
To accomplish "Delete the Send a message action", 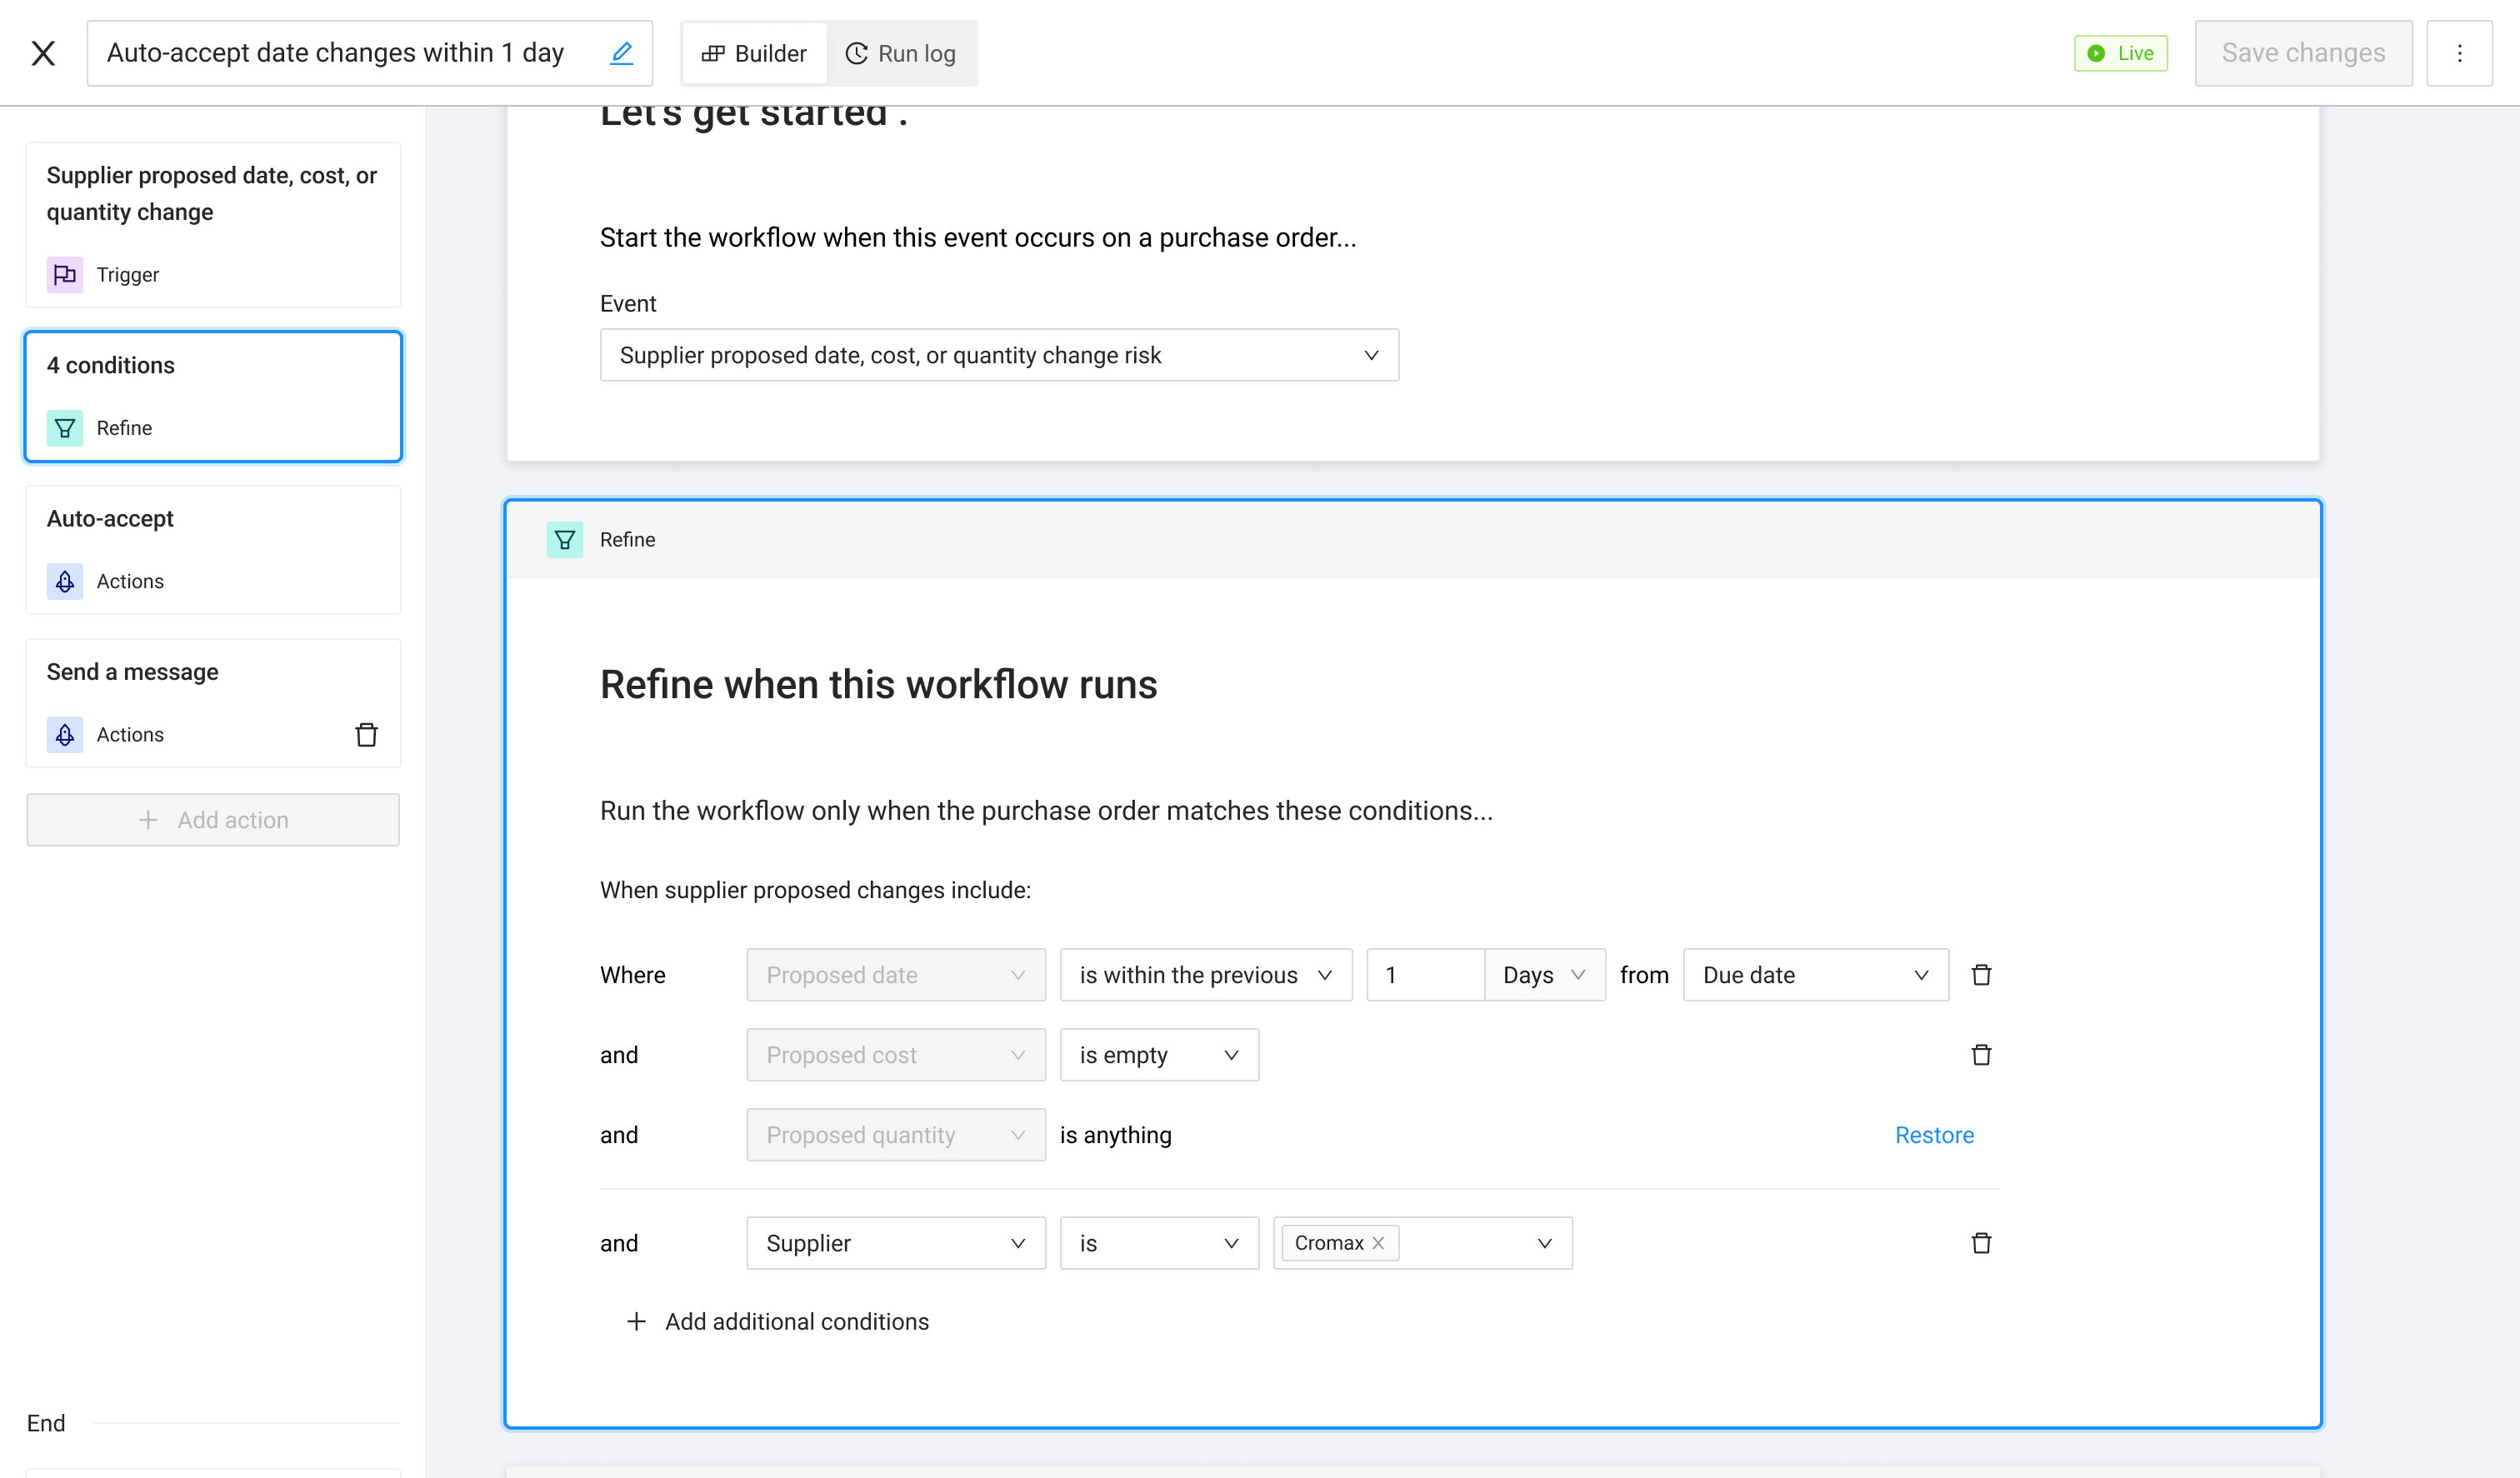I will pos(366,735).
